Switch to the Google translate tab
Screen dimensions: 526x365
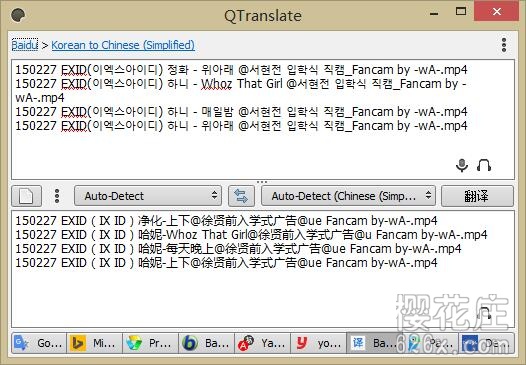click(39, 343)
